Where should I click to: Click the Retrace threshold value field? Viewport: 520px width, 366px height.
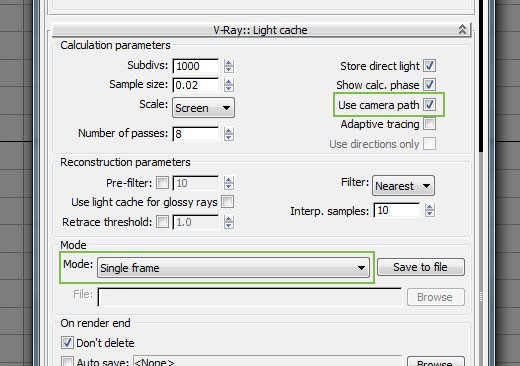click(196, 222)
